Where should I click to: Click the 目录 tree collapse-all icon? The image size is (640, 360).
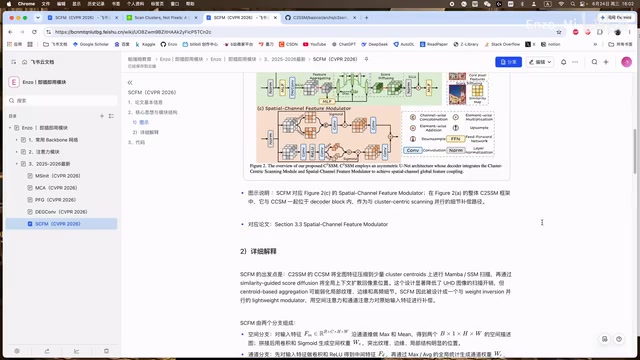point(111,116)
